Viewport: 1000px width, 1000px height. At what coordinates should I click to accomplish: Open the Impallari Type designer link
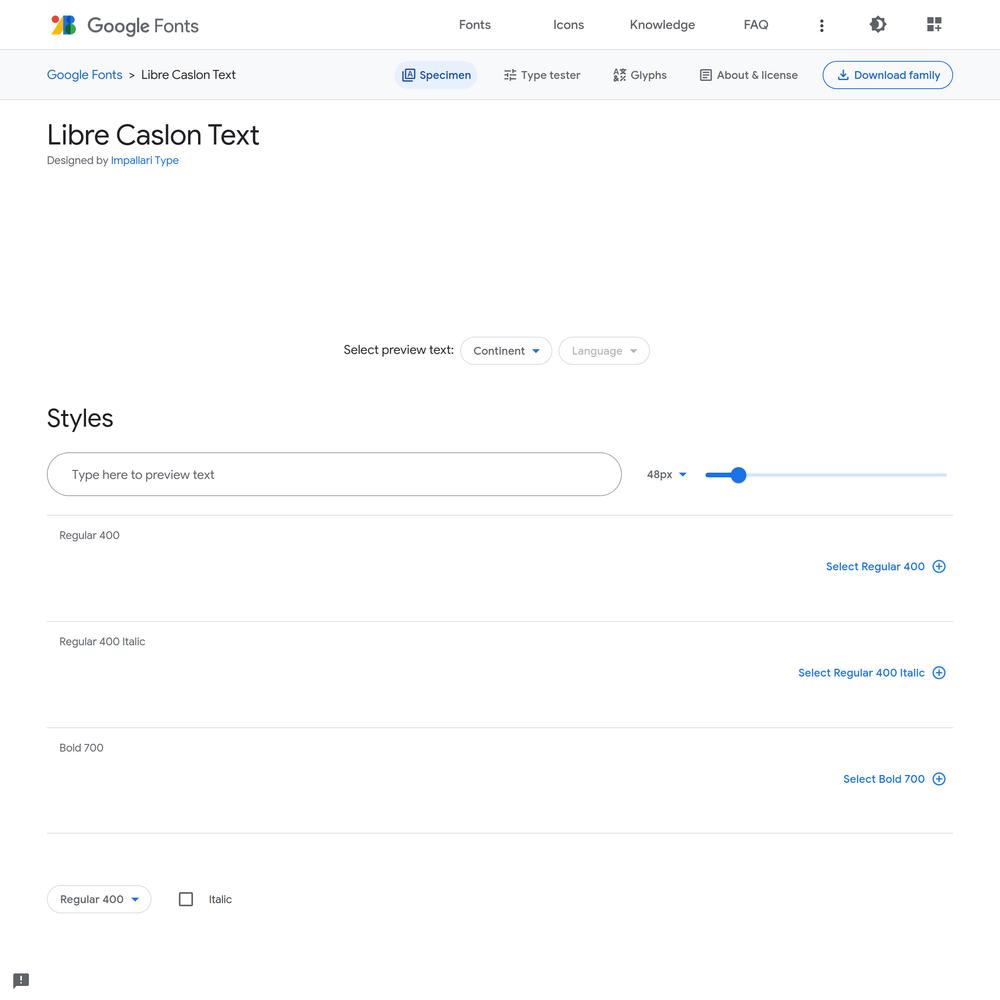(145, 160)
